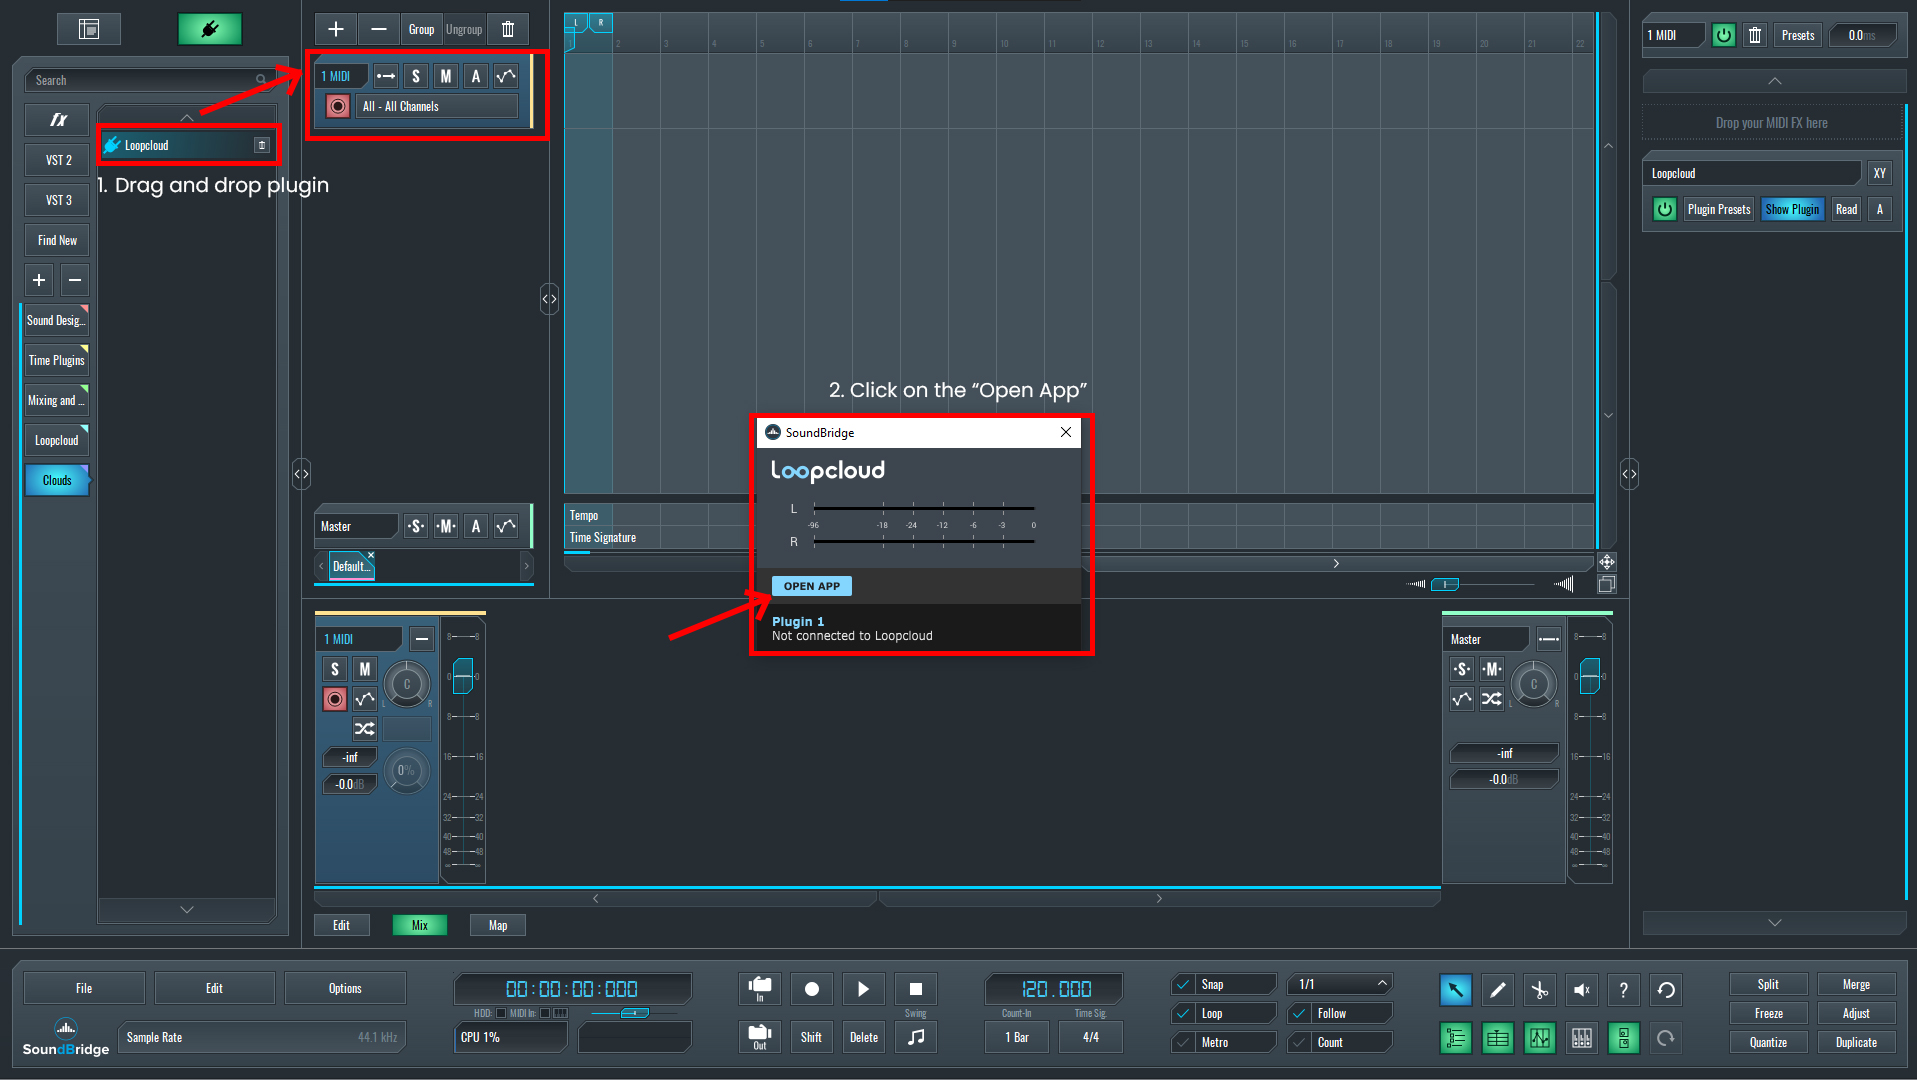This screenshot has width=1917, height=1080.
Task: Switch to the Map tab
Action: [x=498, y=925]
